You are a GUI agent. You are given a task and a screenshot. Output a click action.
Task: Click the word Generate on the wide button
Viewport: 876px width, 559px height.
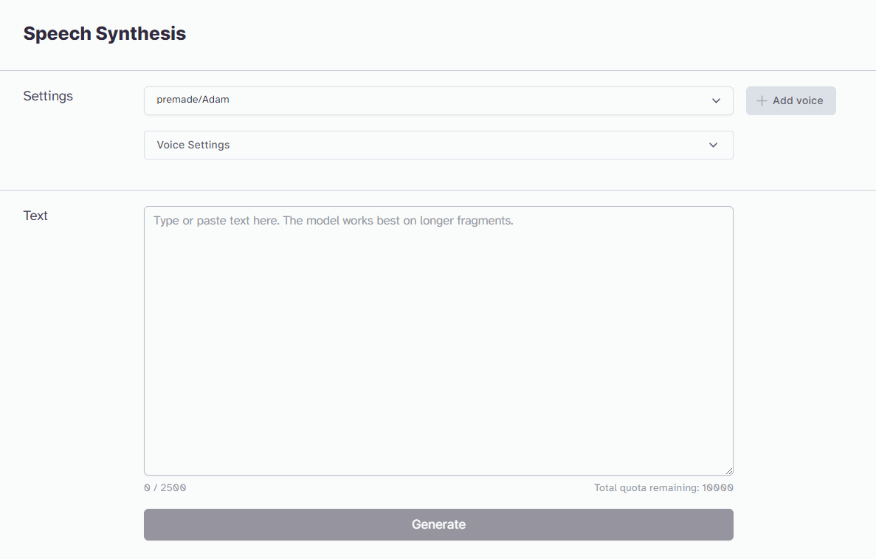click(438, 524)
